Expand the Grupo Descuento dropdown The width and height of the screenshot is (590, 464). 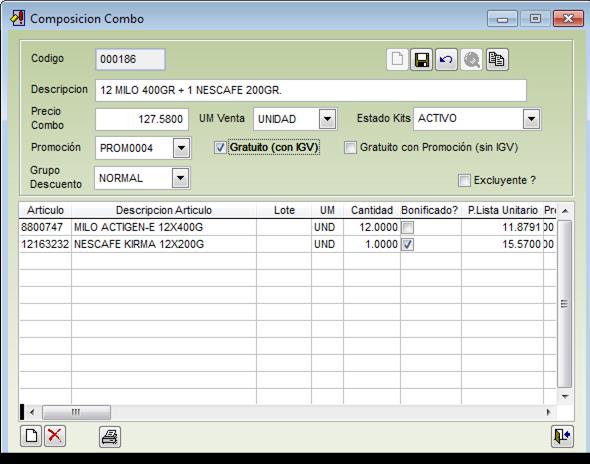click(181, 178)
